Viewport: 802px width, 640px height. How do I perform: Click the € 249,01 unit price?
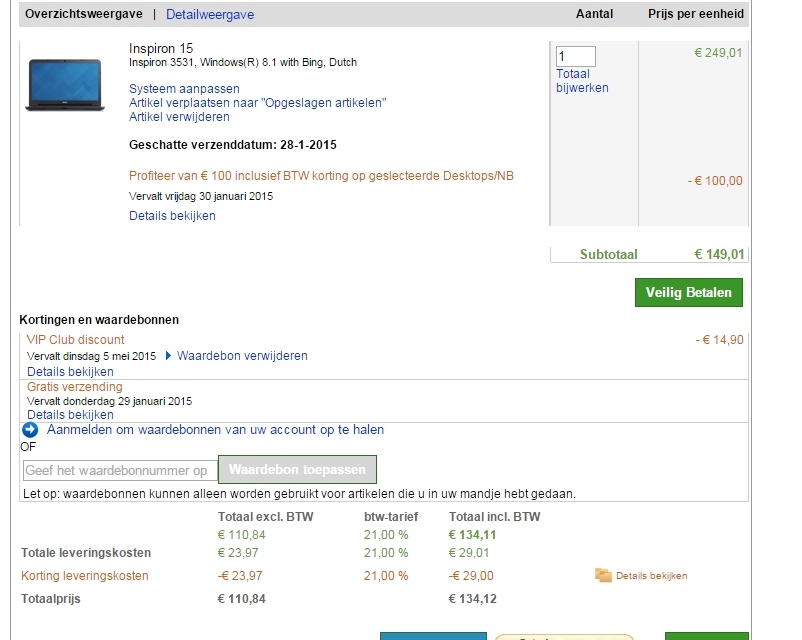[718, 53]
